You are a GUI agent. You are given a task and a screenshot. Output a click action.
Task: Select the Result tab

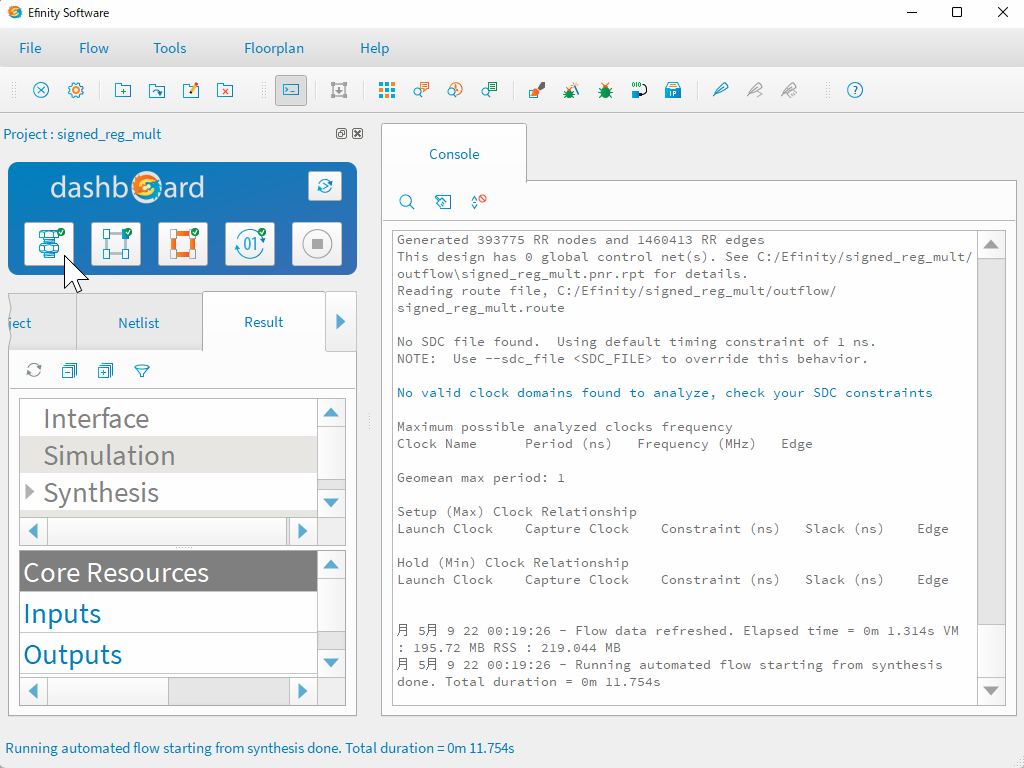264,322
